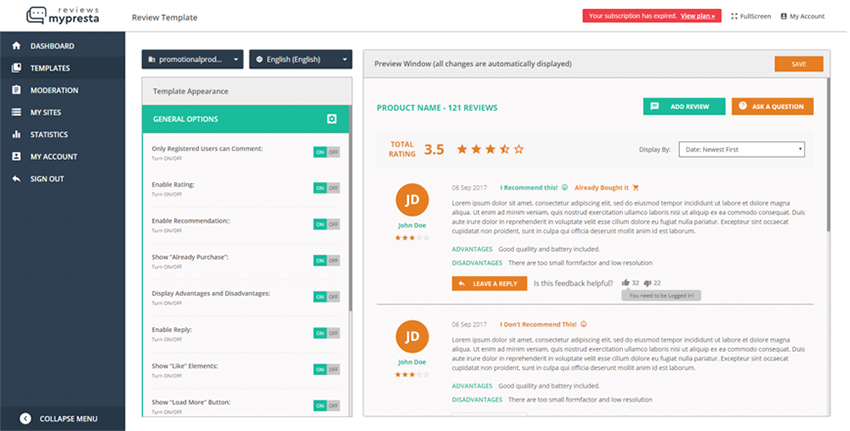
Task: Click the thumbs up icon with 32
Action: point(626,282)
